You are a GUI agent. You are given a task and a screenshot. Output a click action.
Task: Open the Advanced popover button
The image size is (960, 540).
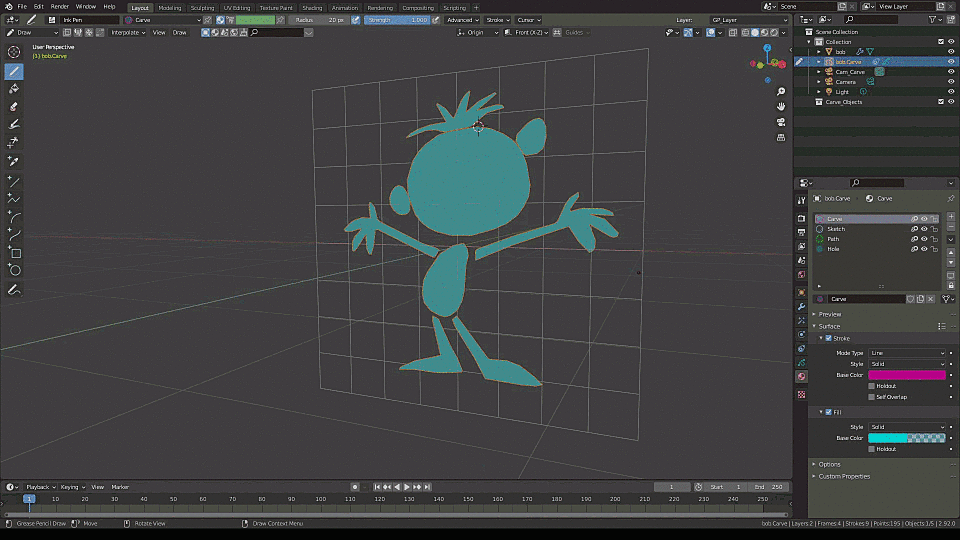tap(462, 20)
